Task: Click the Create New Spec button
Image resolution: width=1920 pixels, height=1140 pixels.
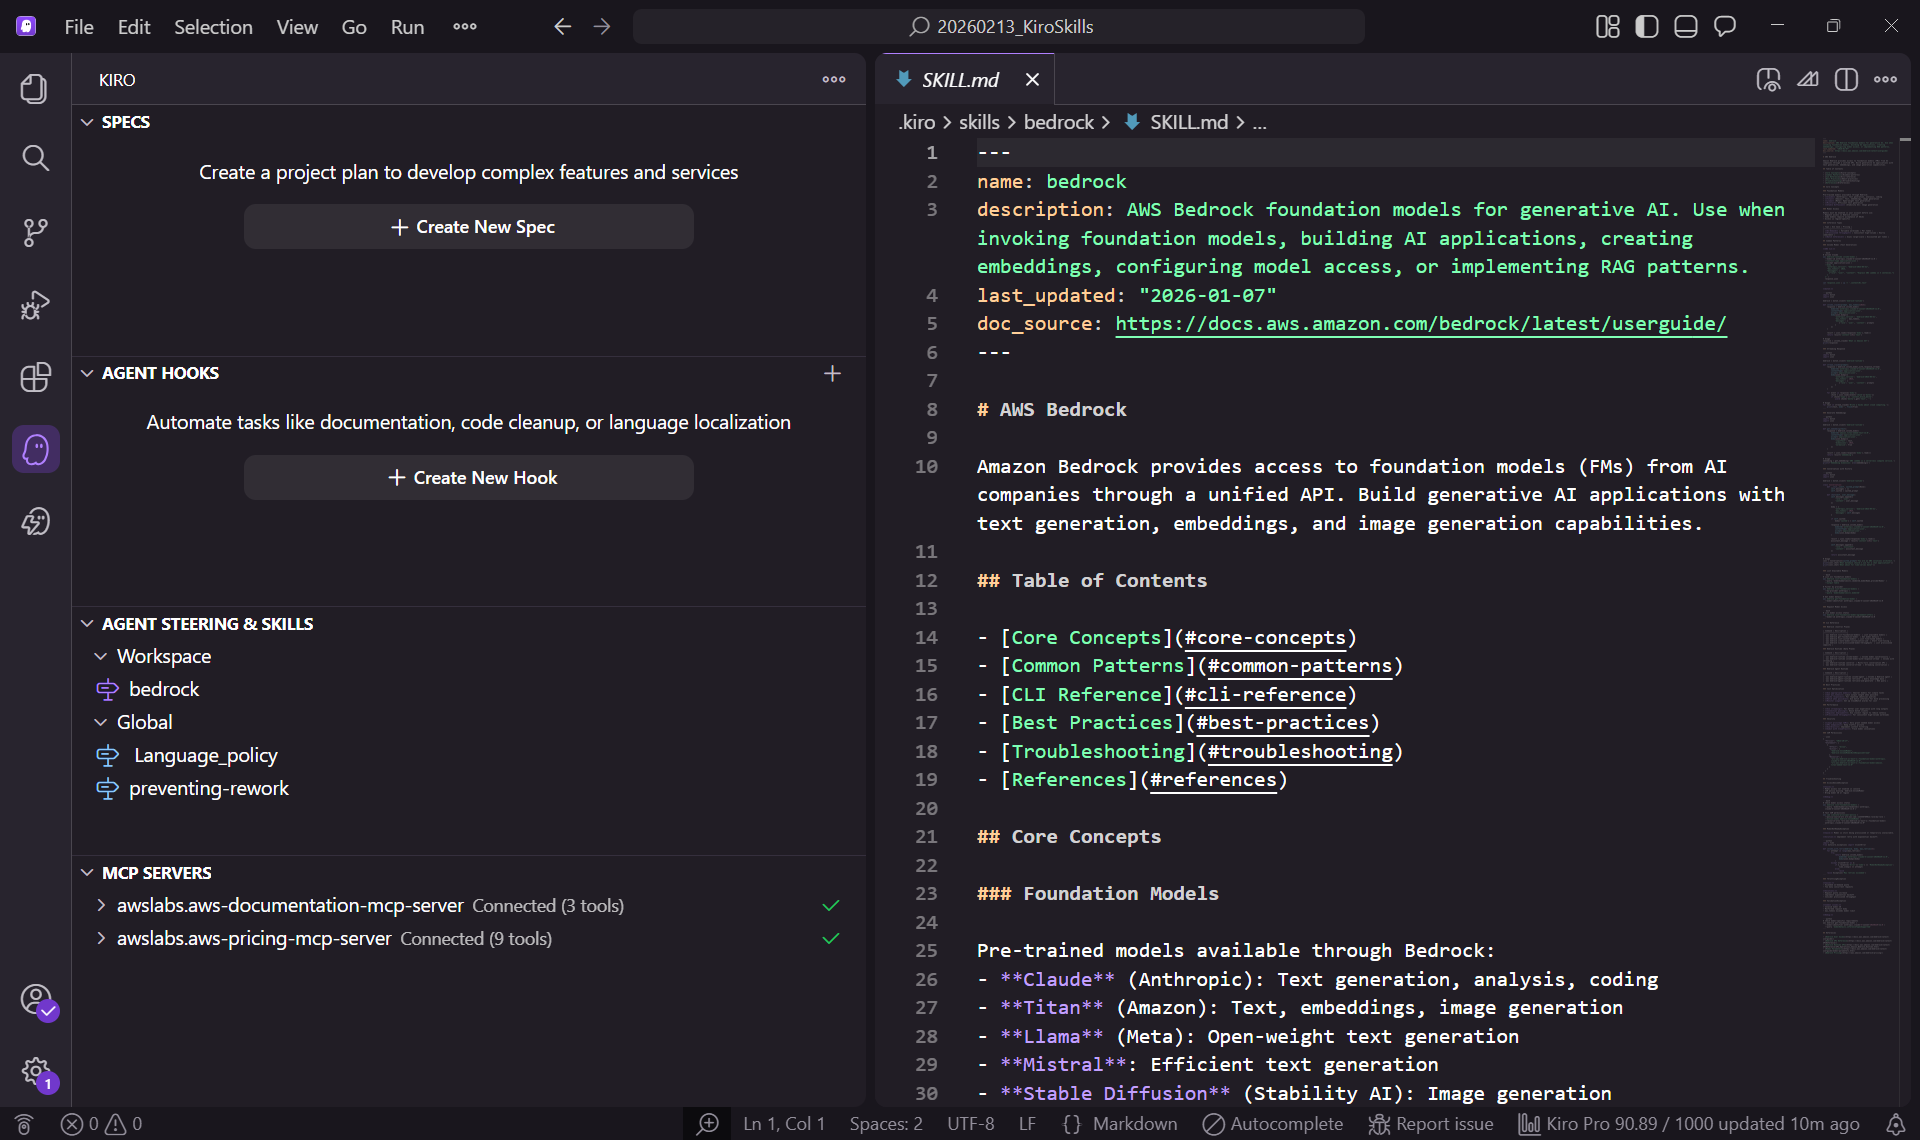Action: click(x=469, y=226)
